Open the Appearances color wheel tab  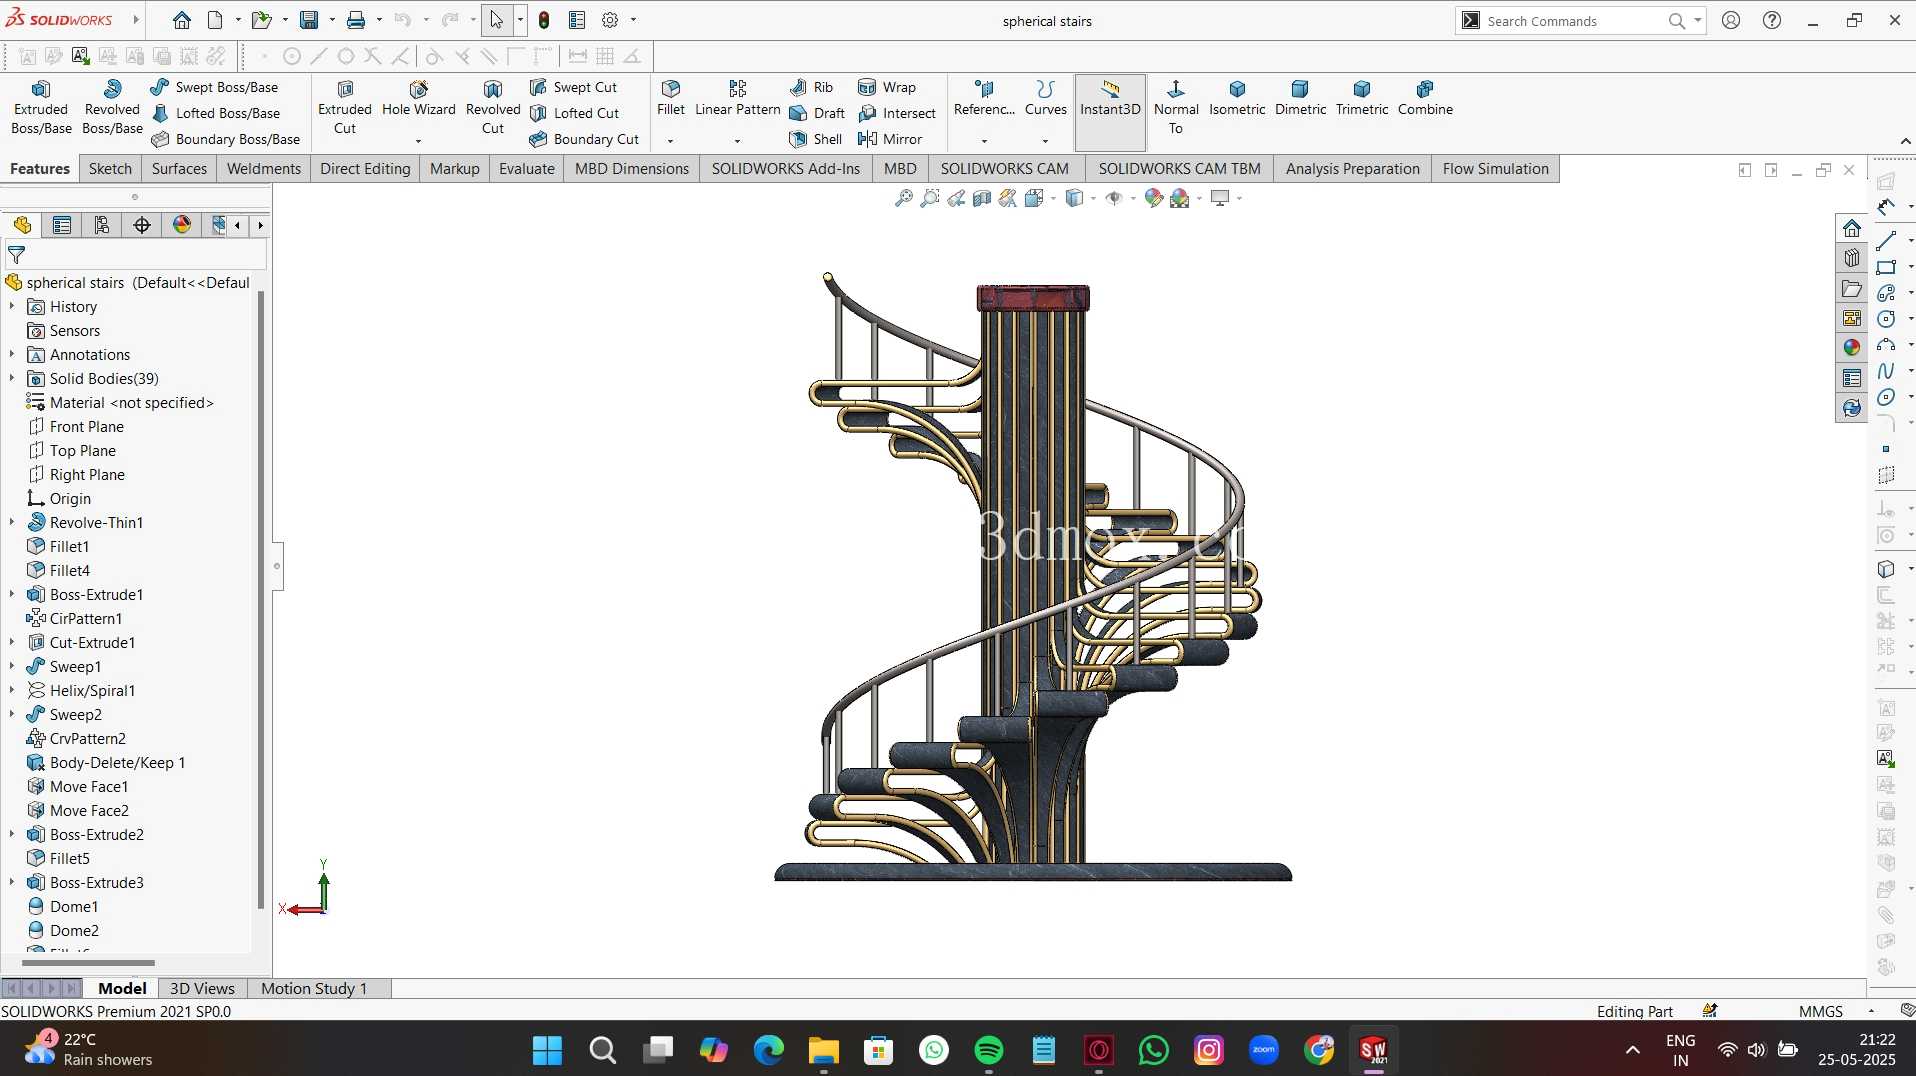(1852, 347)
